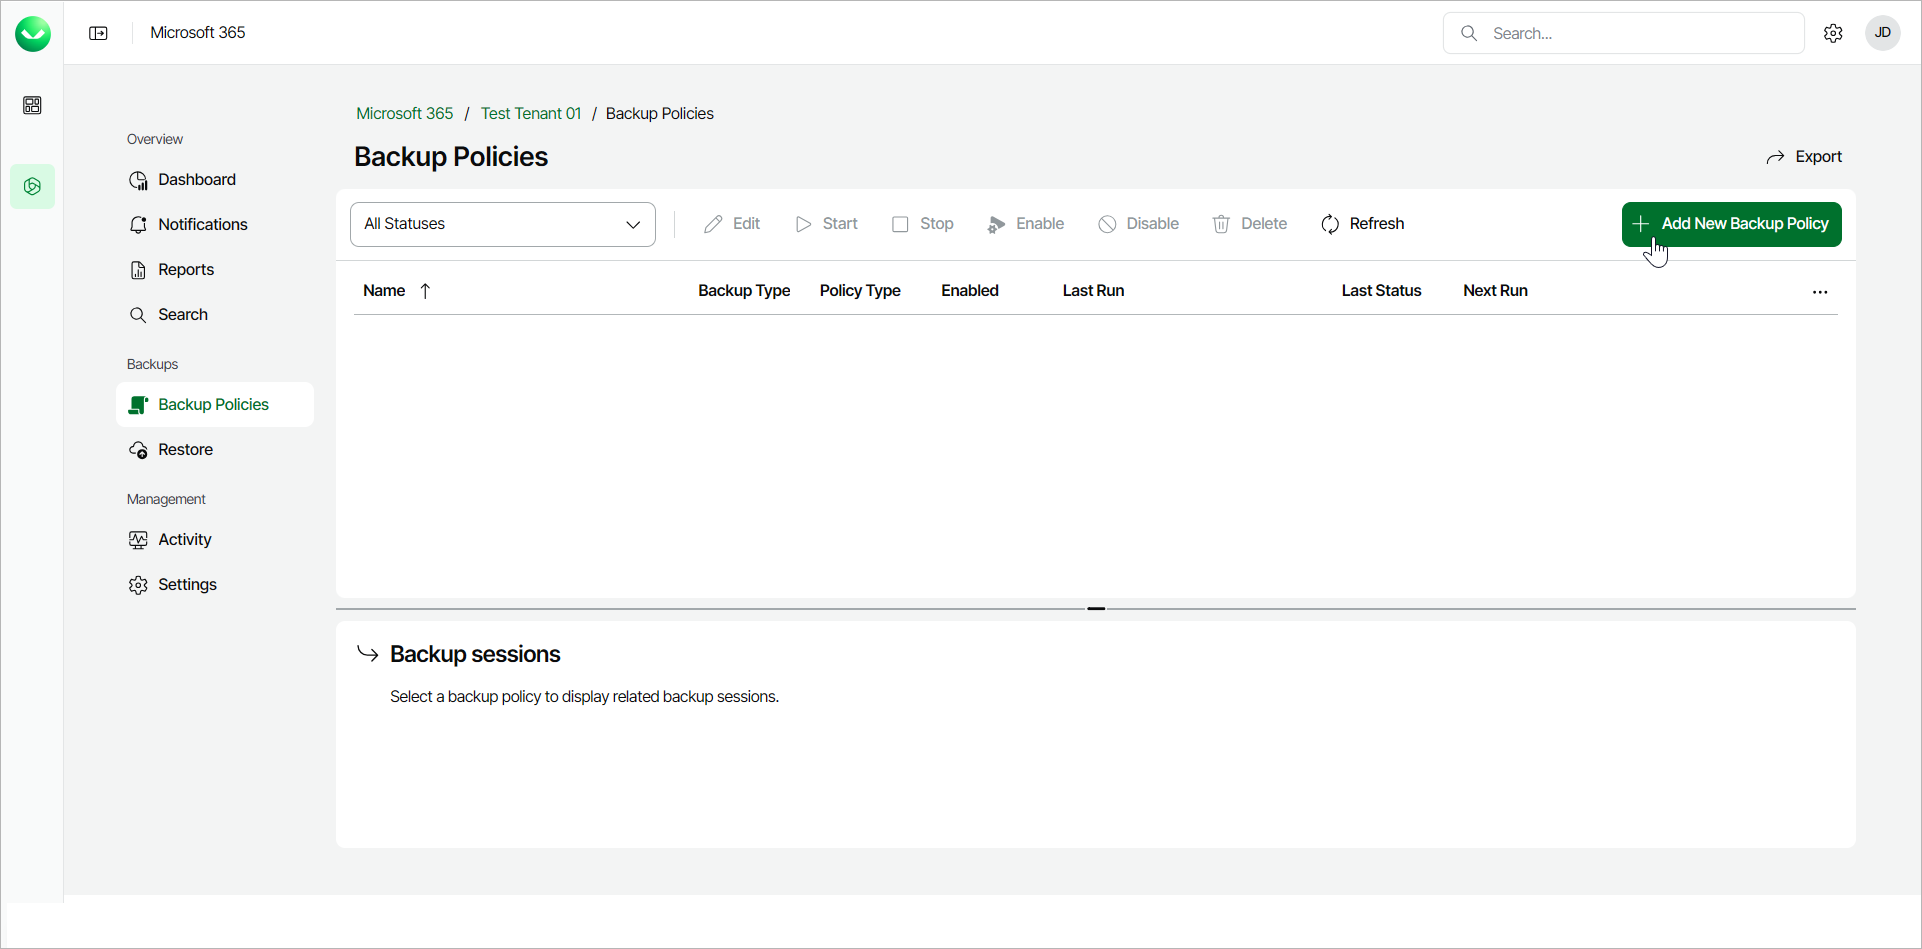
Task: Click the dashboard grid icon in left rail
Action: (x=32, y=105)
